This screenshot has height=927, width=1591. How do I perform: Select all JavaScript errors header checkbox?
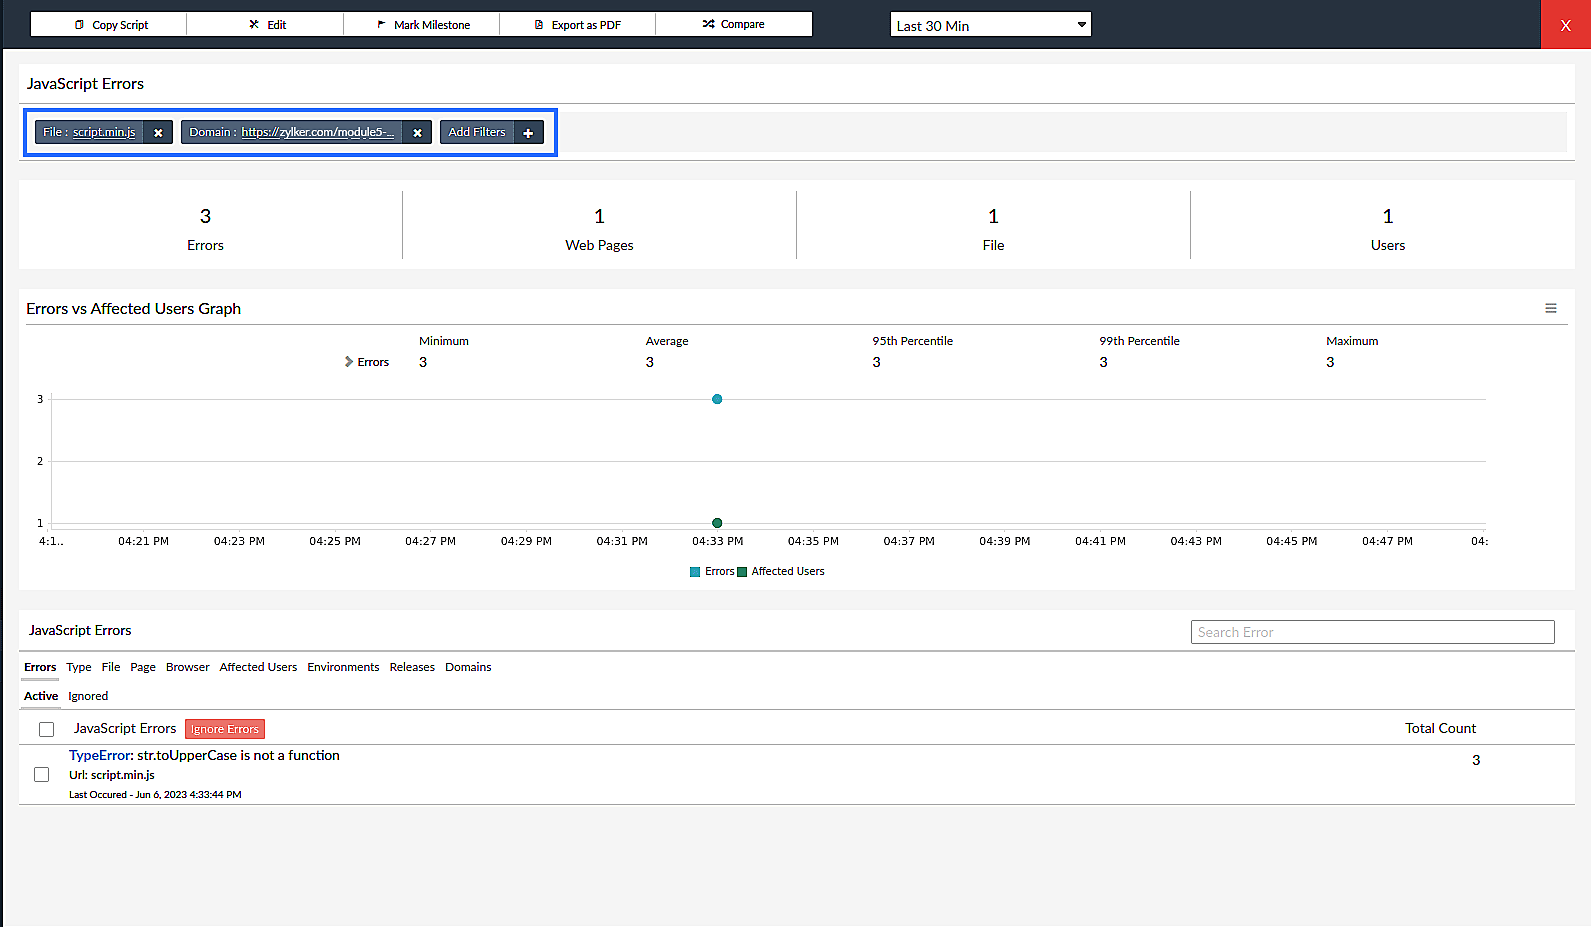click(46, 729)
